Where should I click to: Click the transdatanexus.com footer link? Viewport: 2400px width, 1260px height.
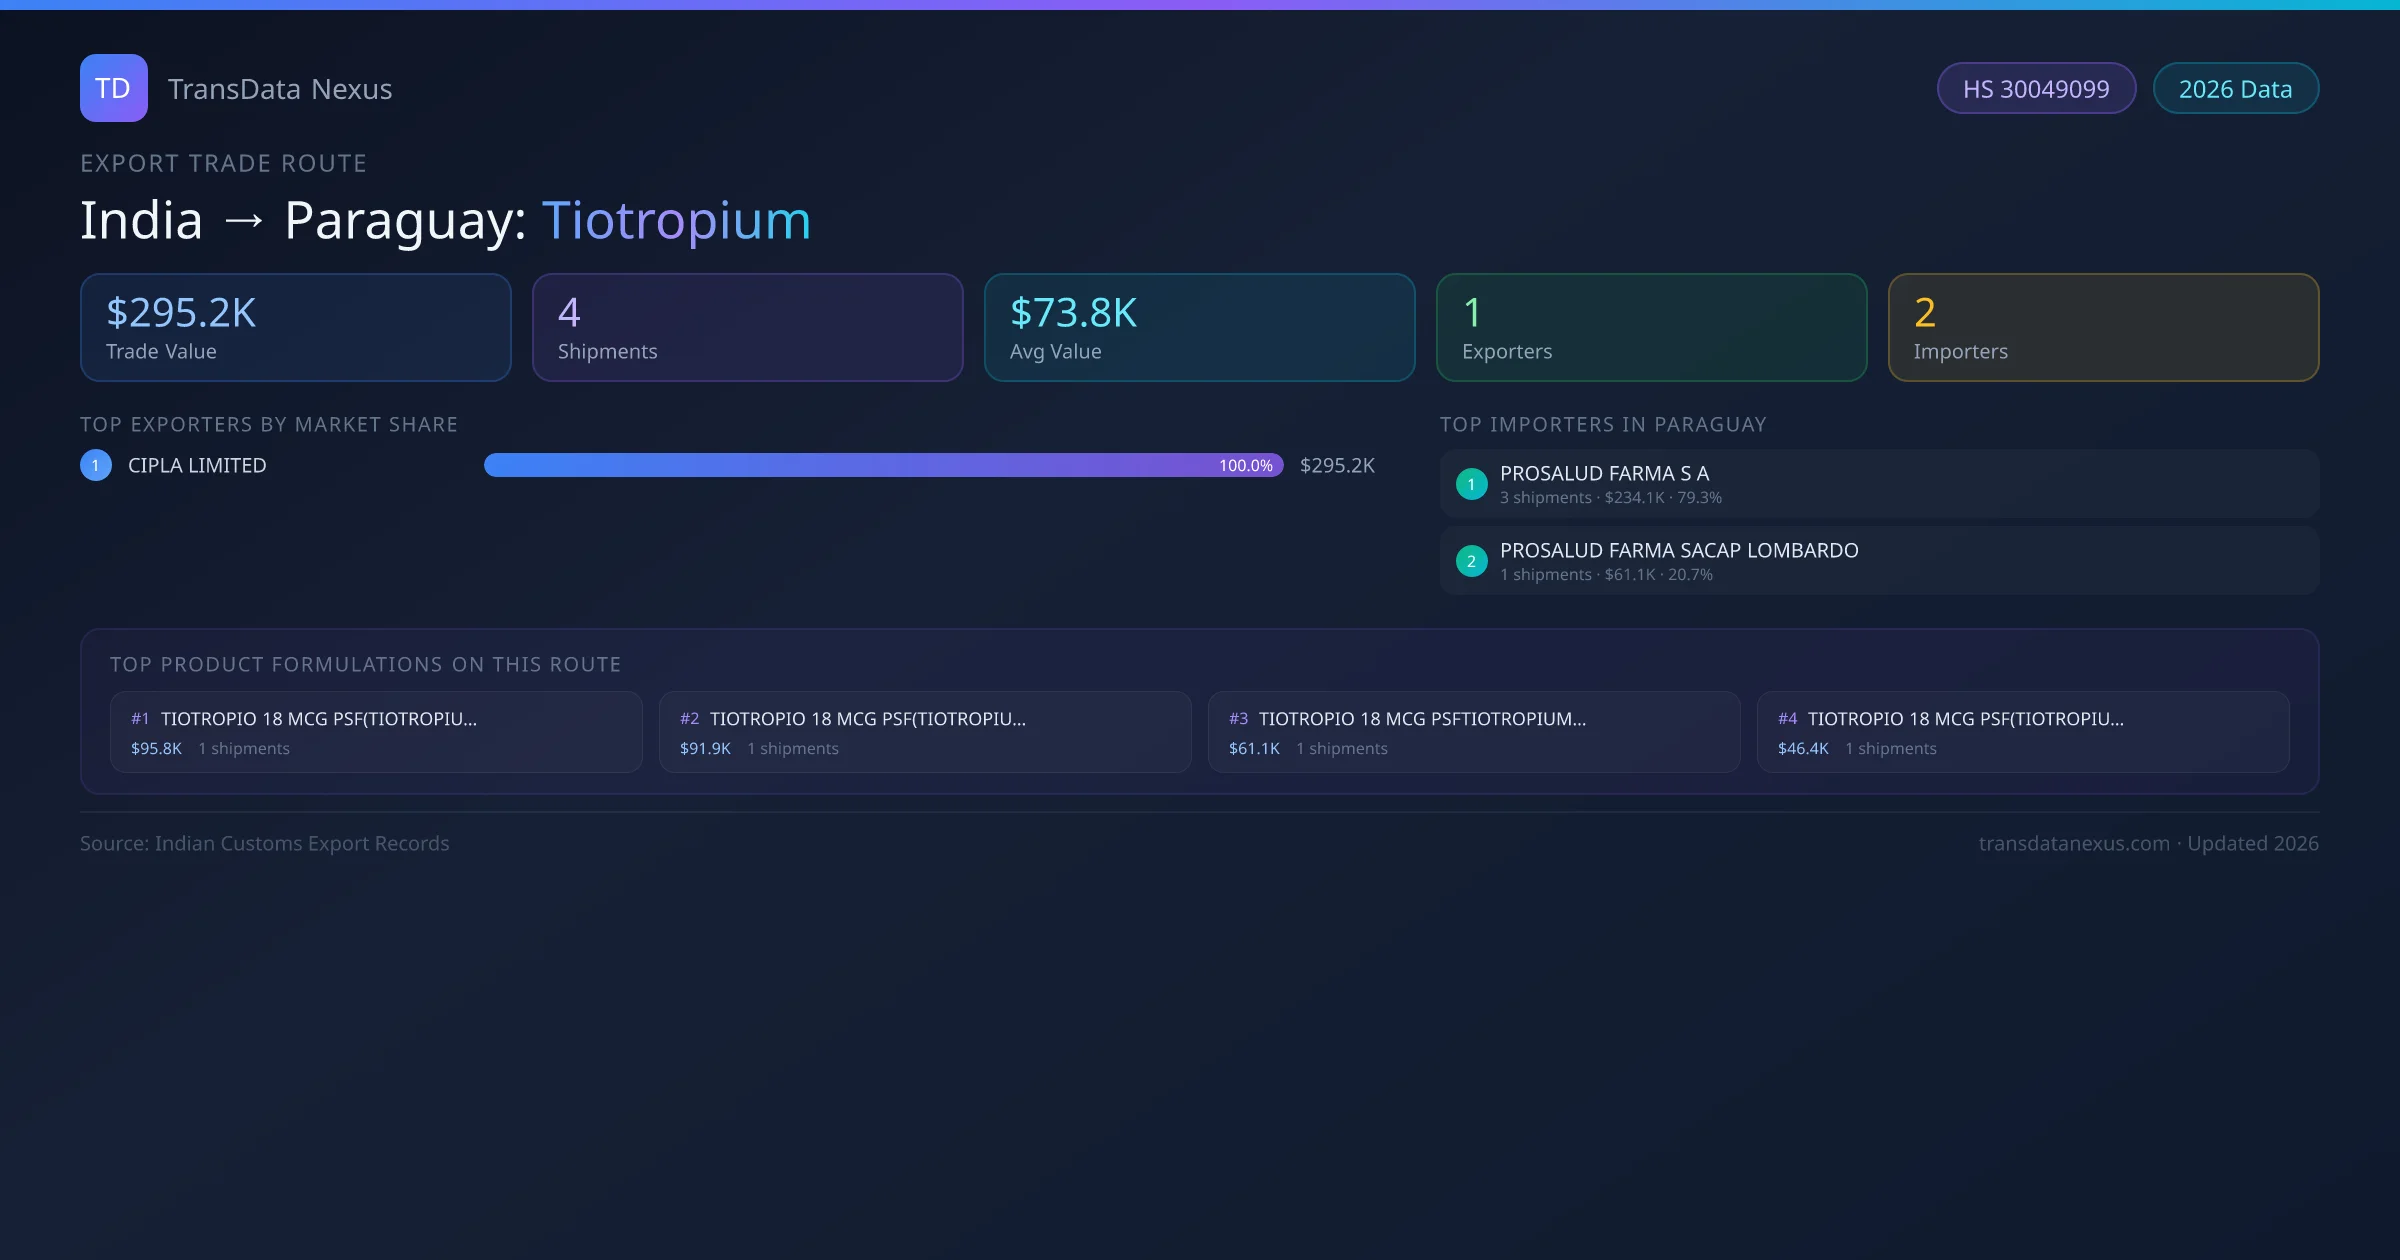[x=2073, y=843]
